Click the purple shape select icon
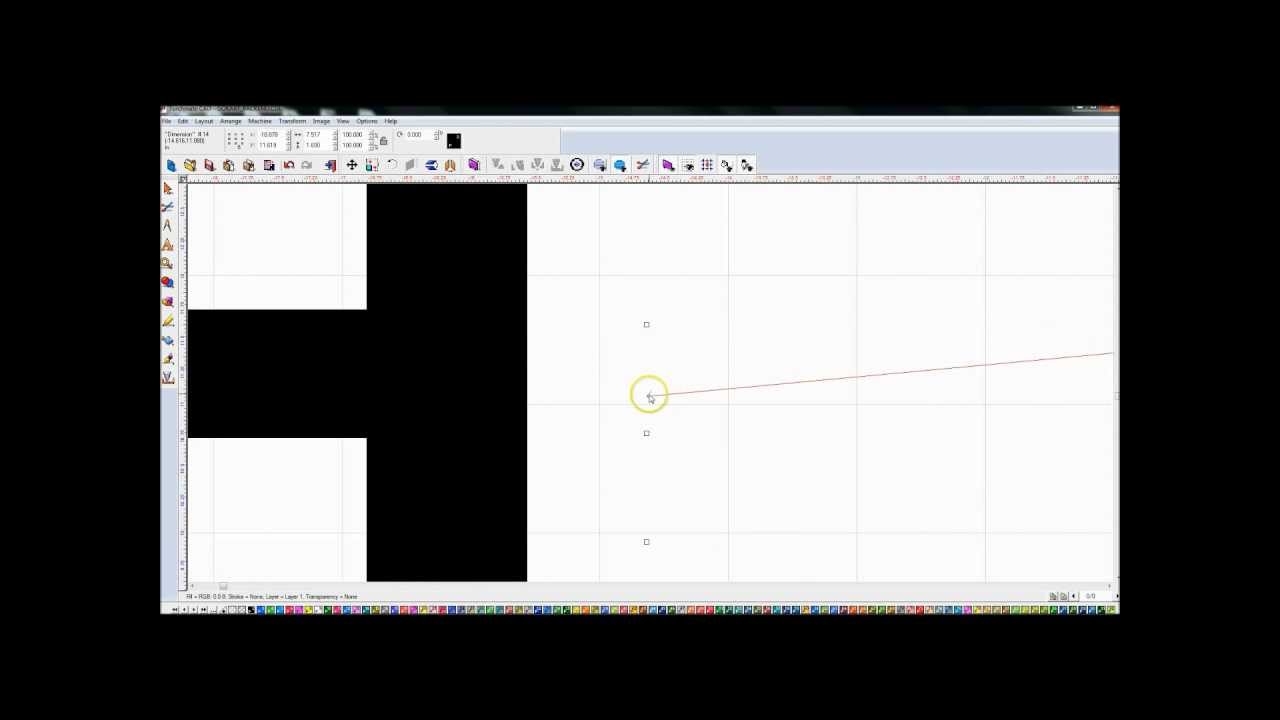The height and width of the screenshot is (720, 1280). (668, 165)
